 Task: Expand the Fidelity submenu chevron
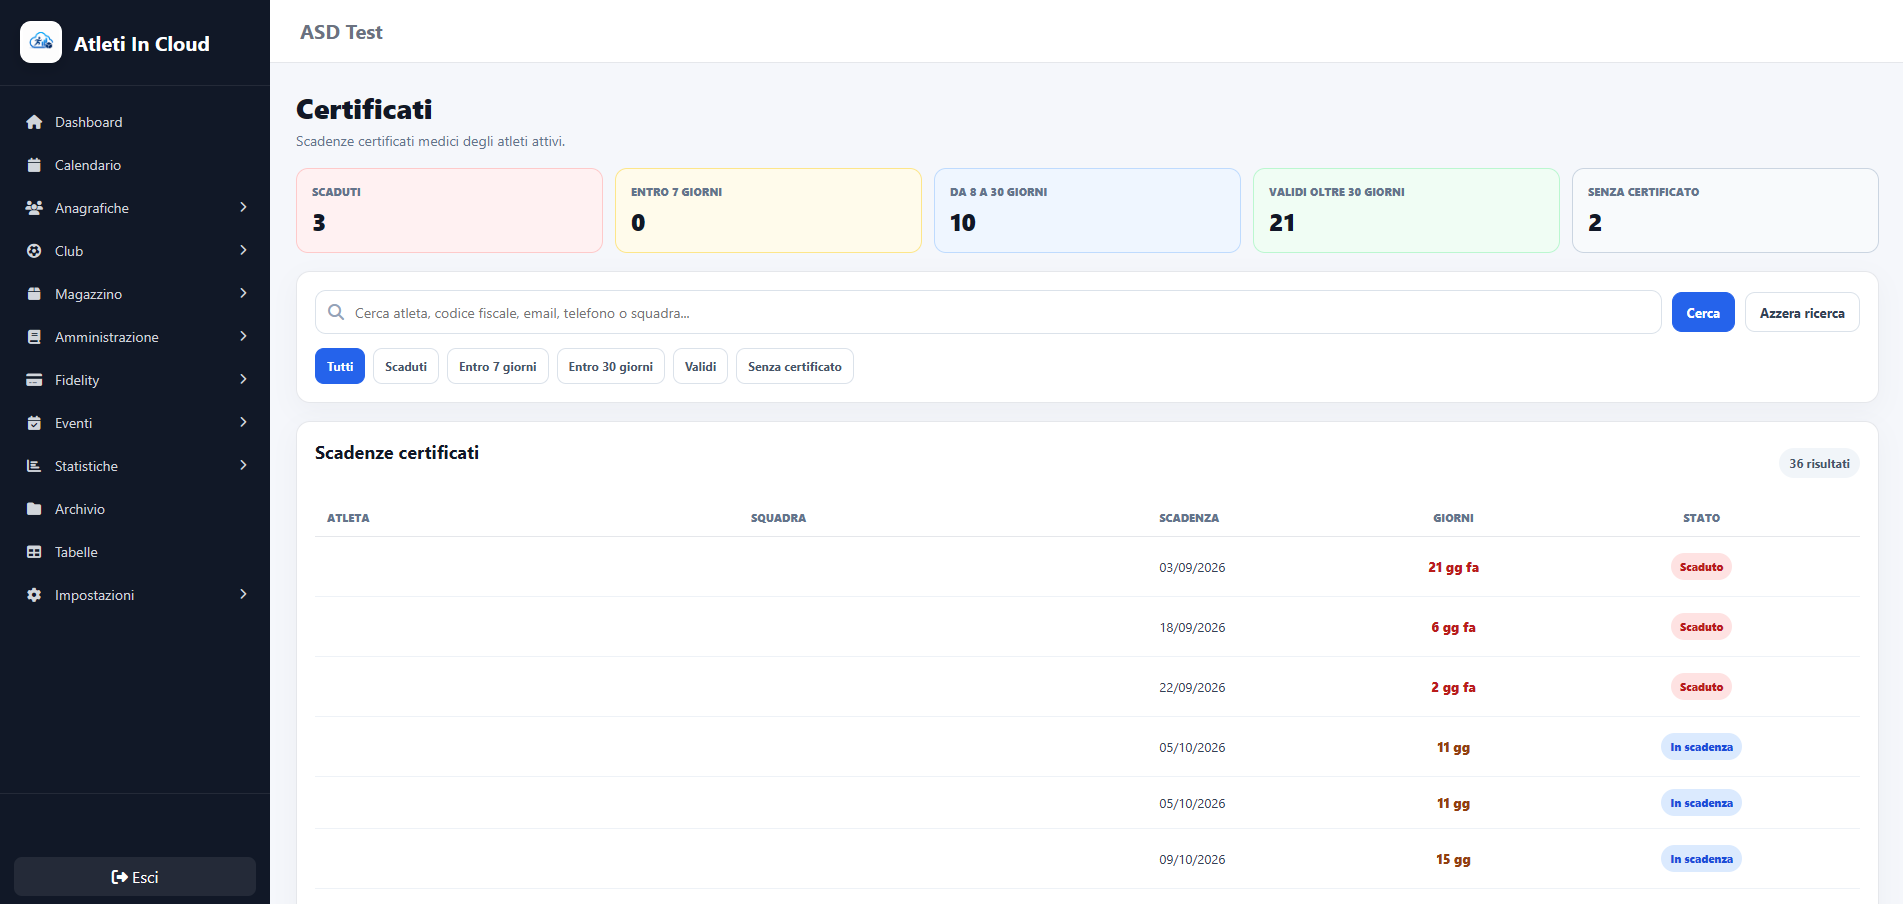click(x=243, y=379)
